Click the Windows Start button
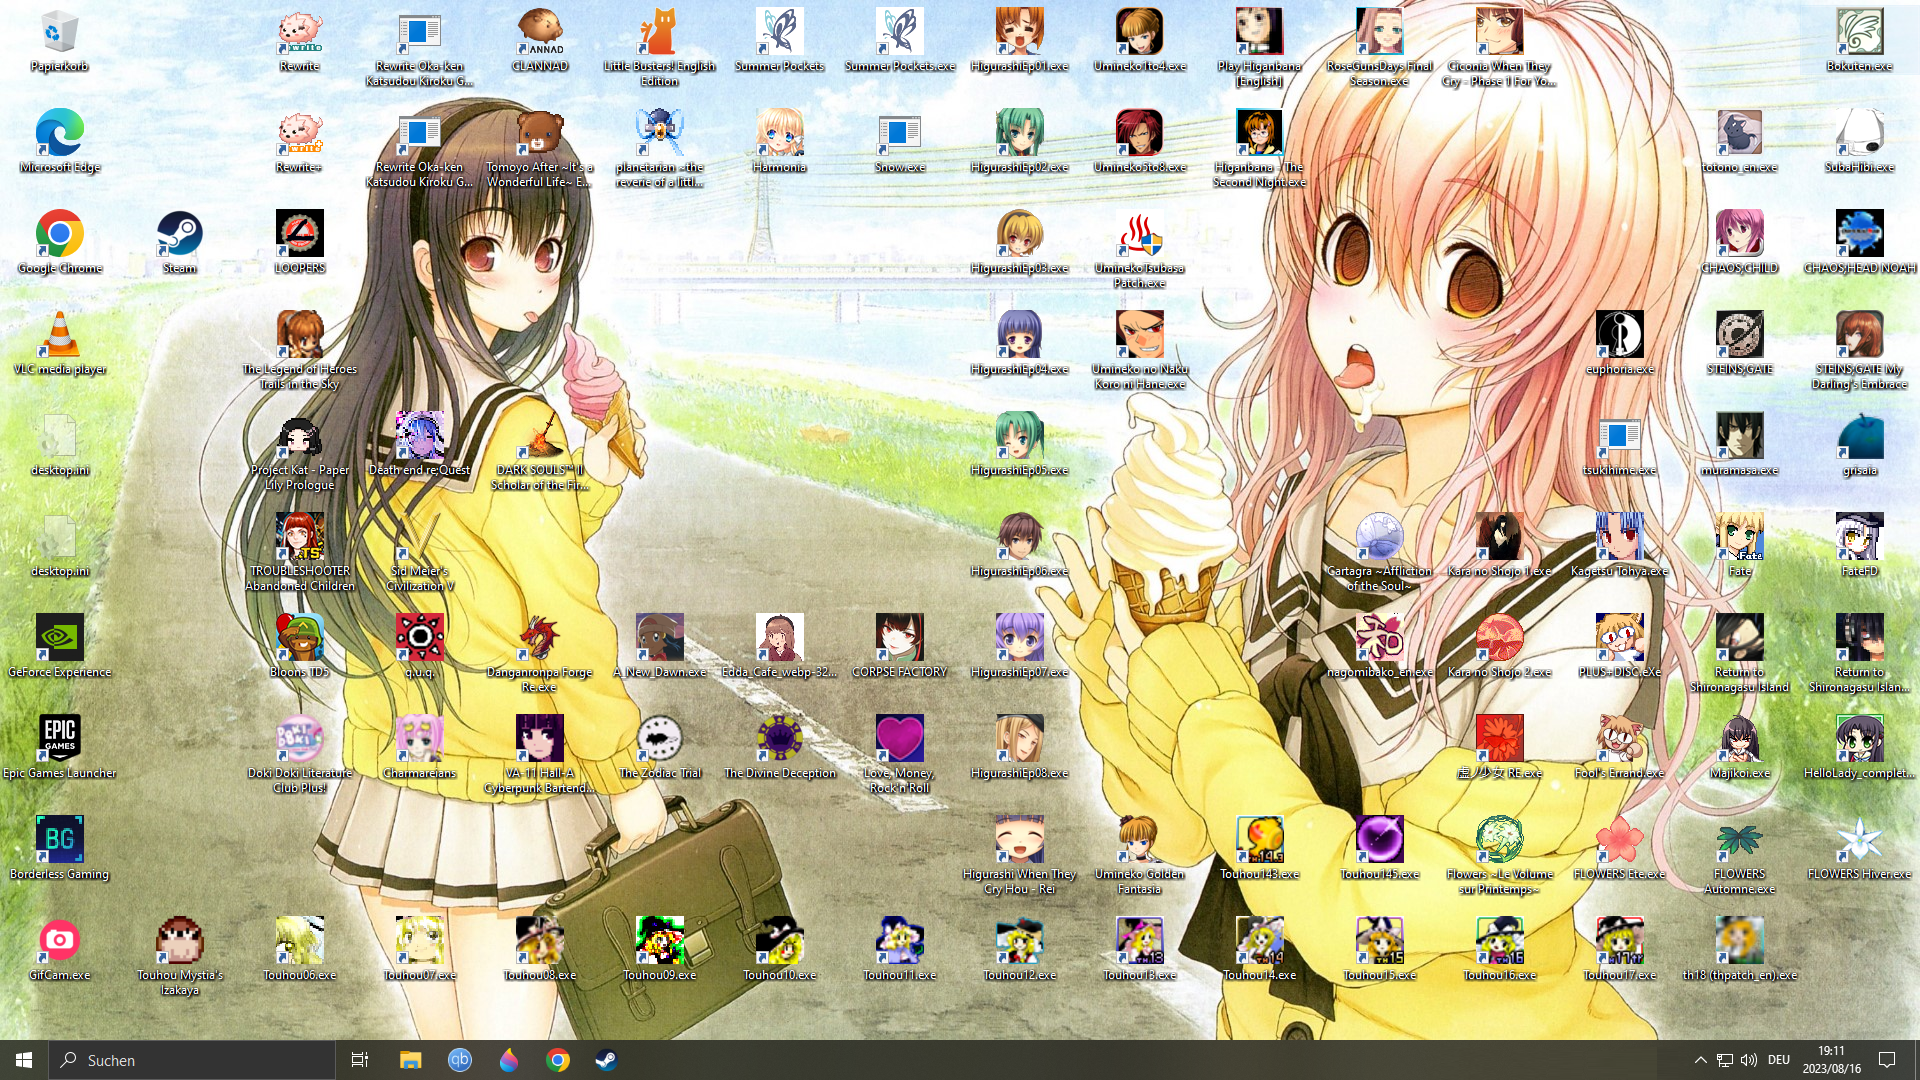The image size is (1920, 1080). tap(24, 1060)
